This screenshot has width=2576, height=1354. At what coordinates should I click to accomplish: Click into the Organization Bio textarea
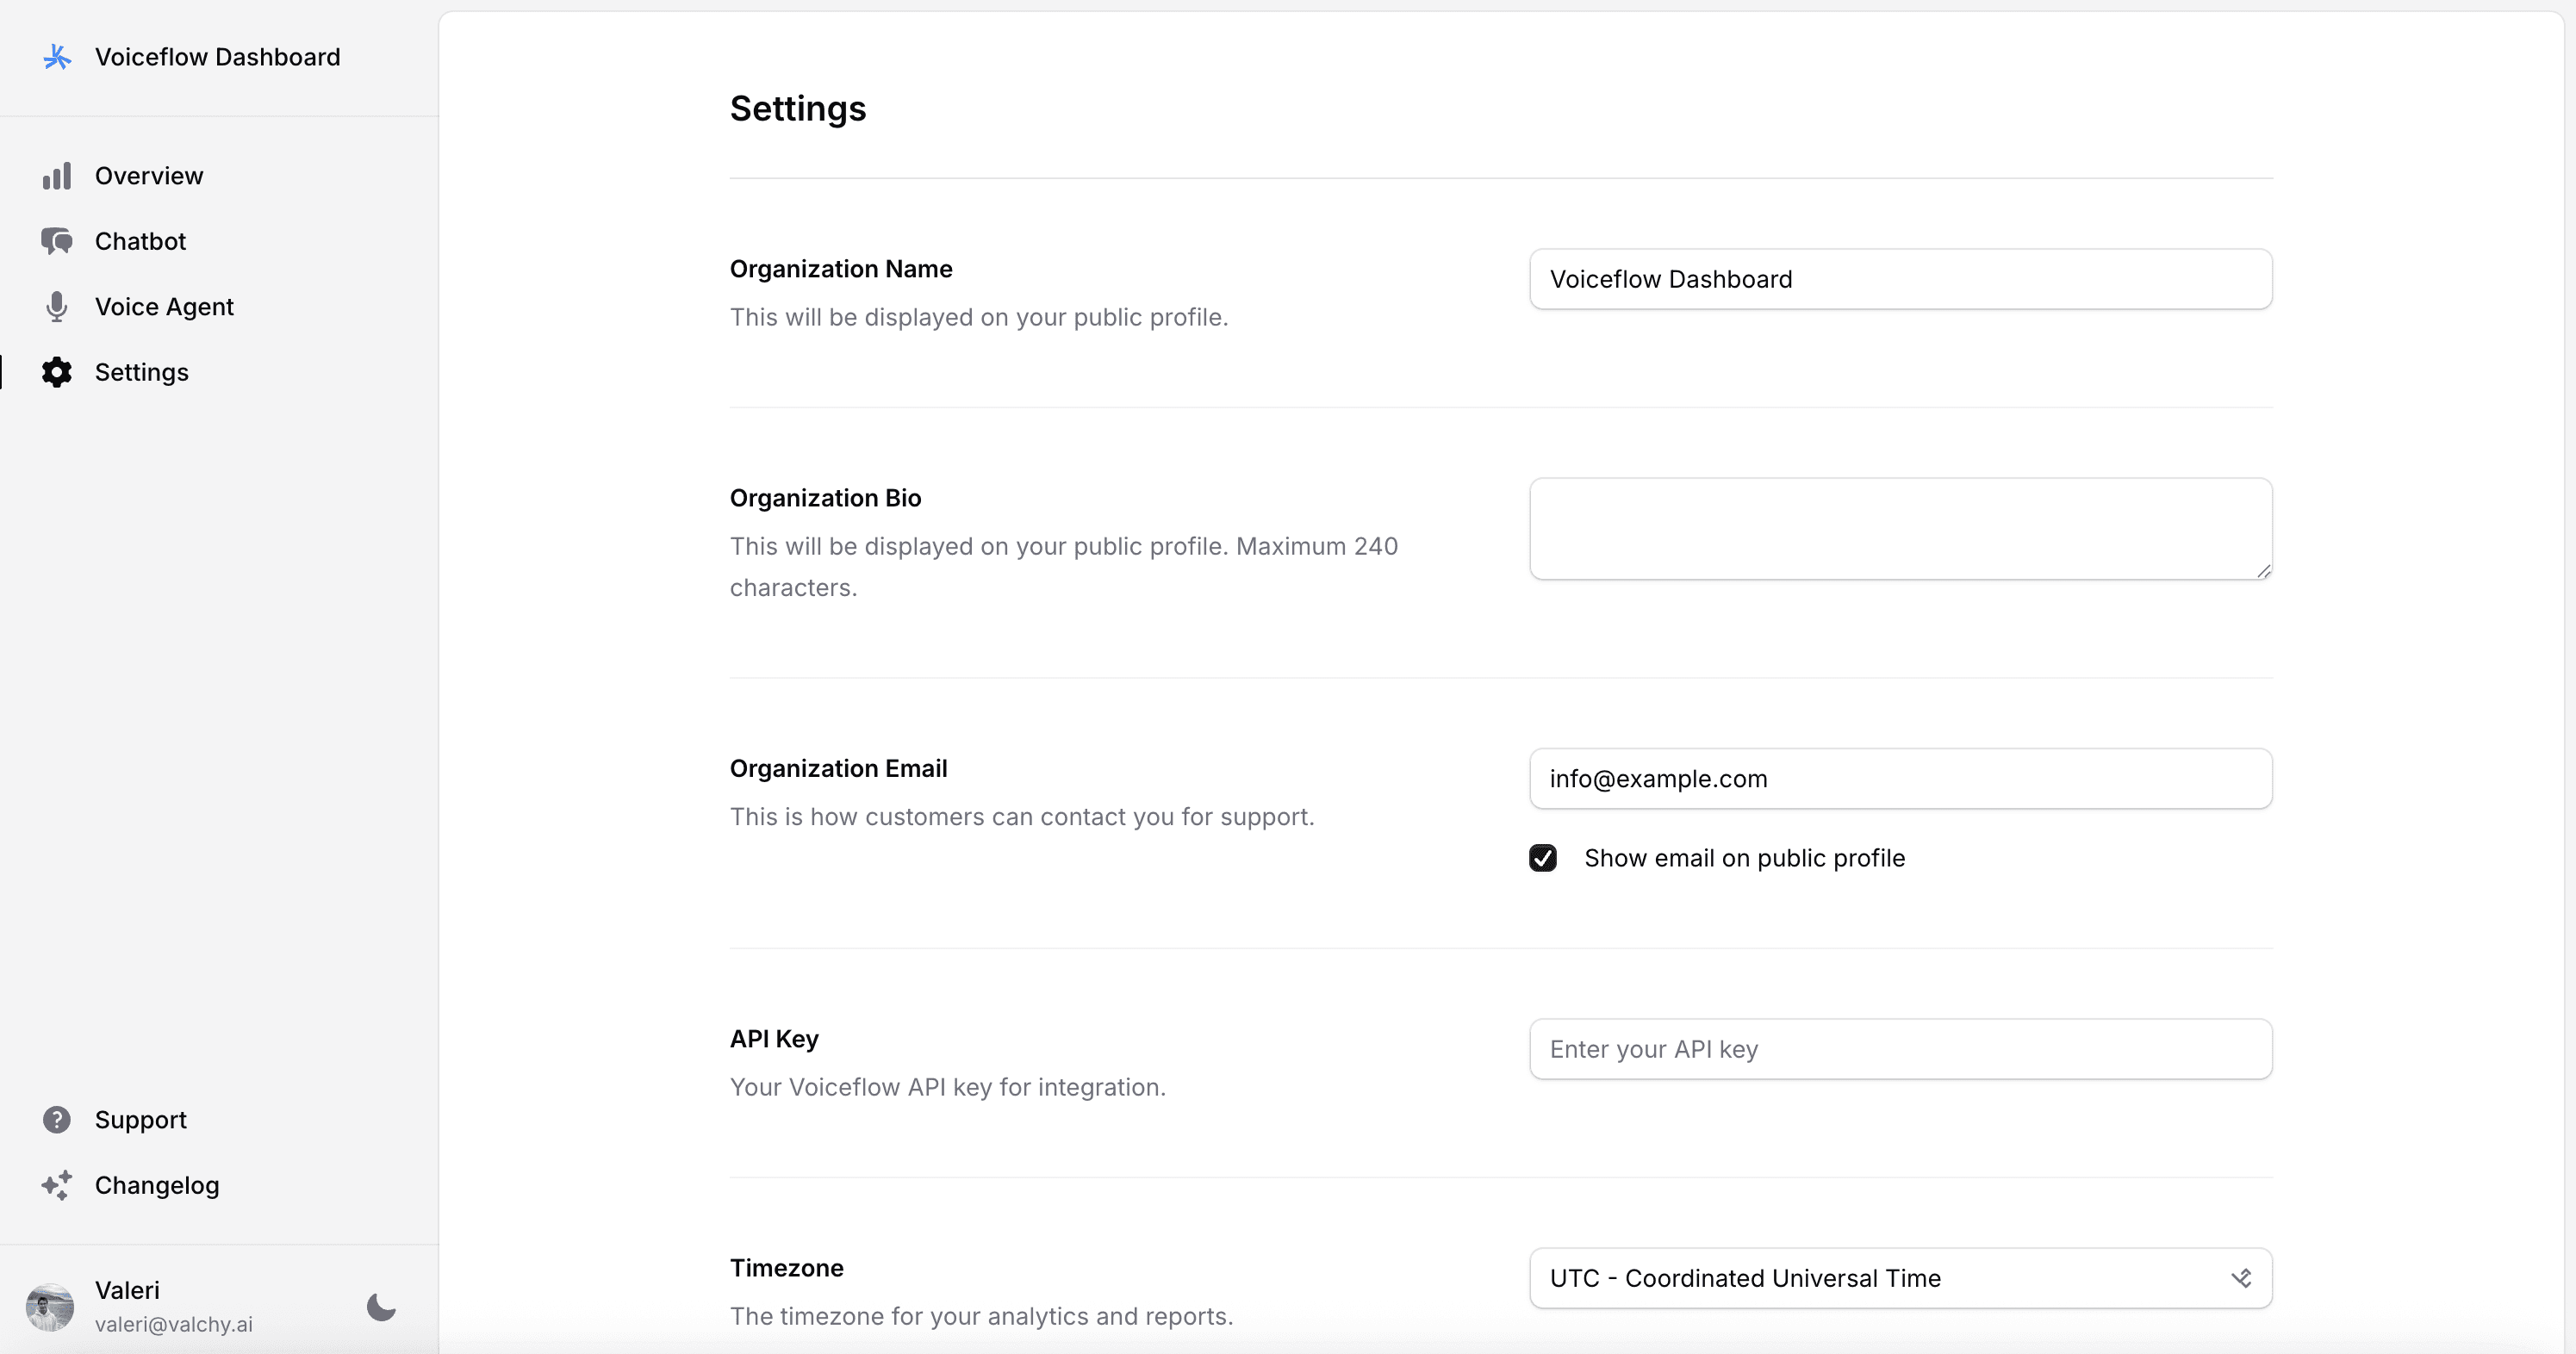tap(1900, 528)
